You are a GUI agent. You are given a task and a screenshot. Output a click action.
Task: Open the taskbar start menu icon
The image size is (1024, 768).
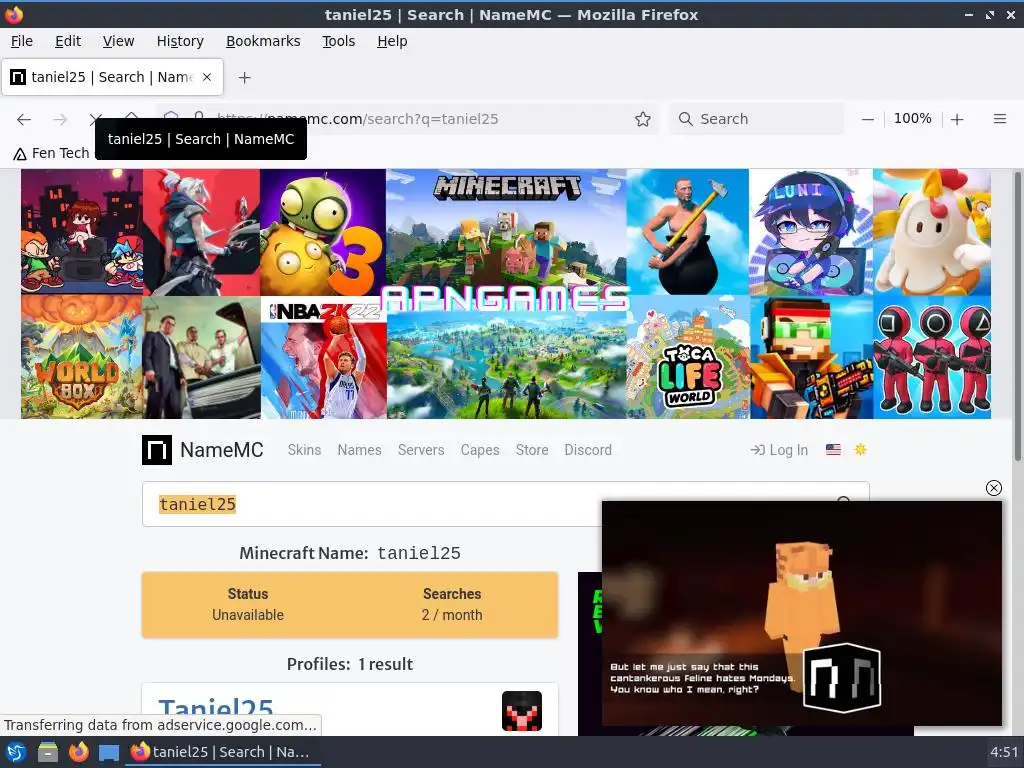coord(16,752)
